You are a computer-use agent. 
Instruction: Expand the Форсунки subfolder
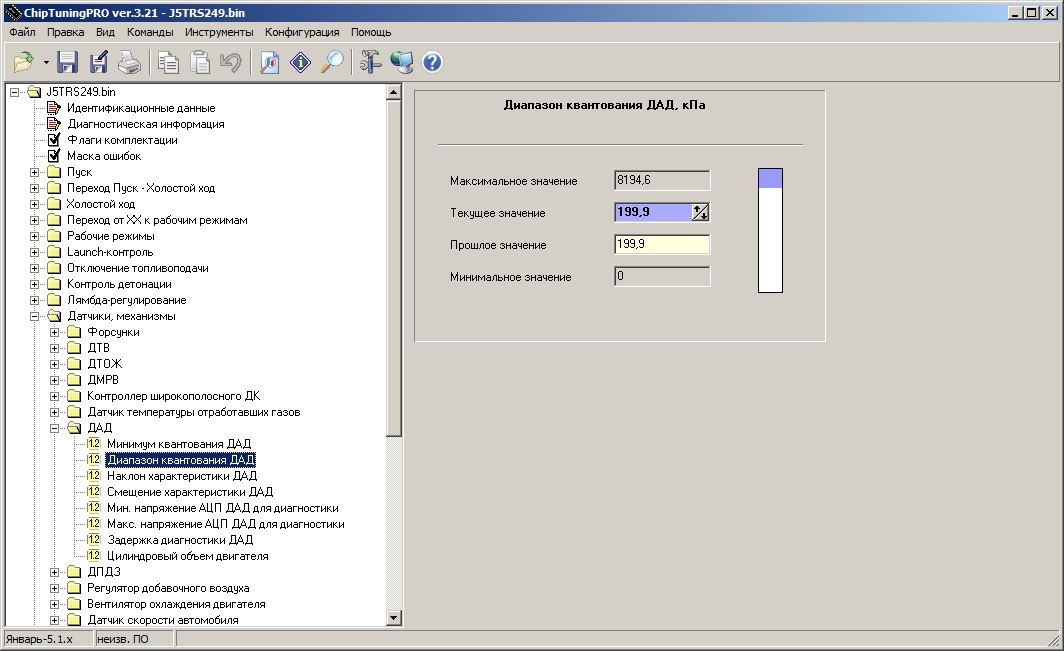point(55,332)
